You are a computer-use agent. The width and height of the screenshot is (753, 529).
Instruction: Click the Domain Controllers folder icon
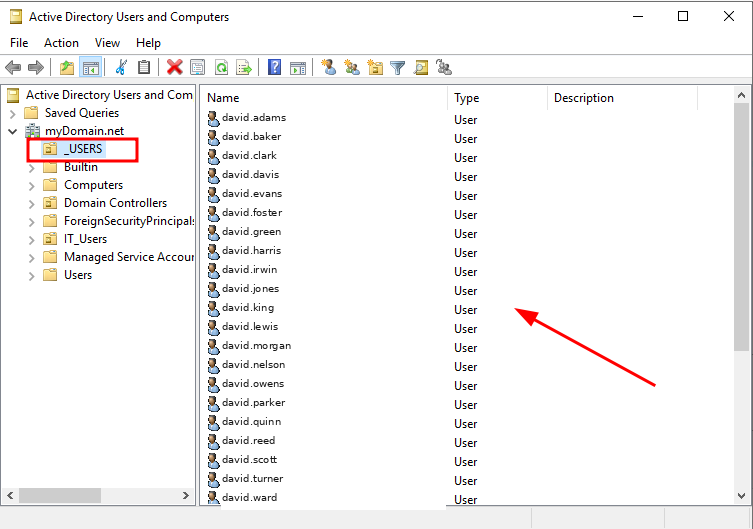point(50,203)
